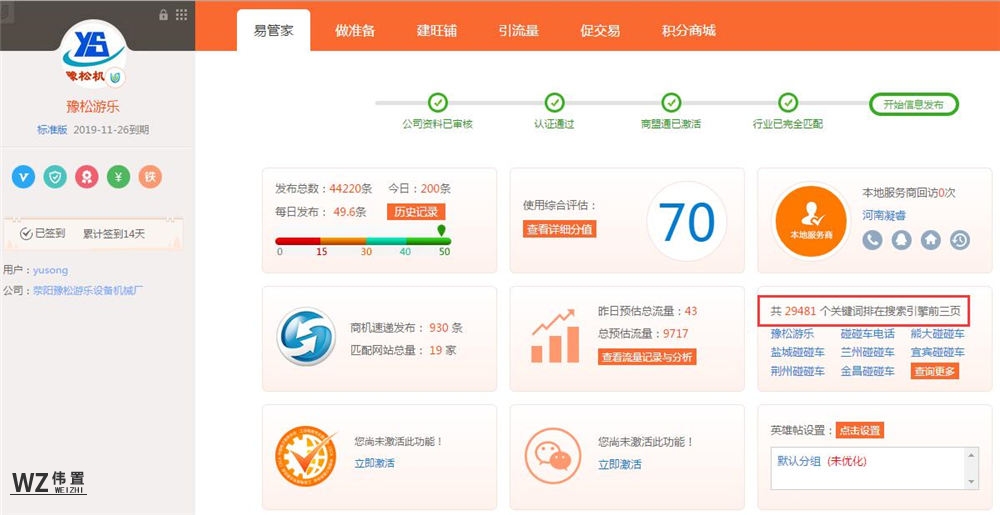Click the teal segment of publish gauge

coord(386,241)
